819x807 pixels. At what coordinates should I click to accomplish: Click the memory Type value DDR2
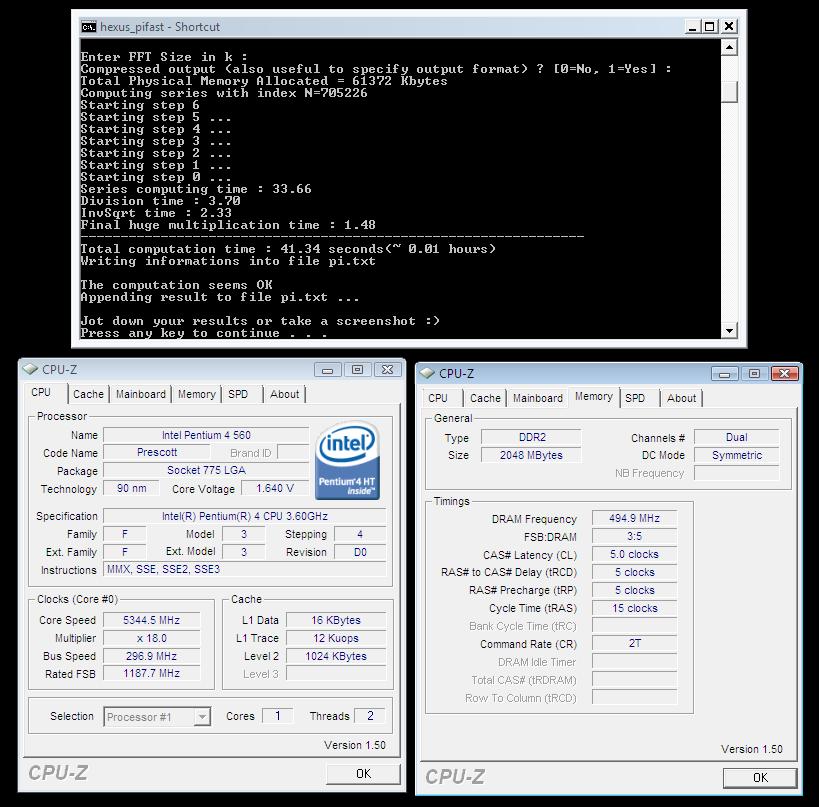(531, 438)
